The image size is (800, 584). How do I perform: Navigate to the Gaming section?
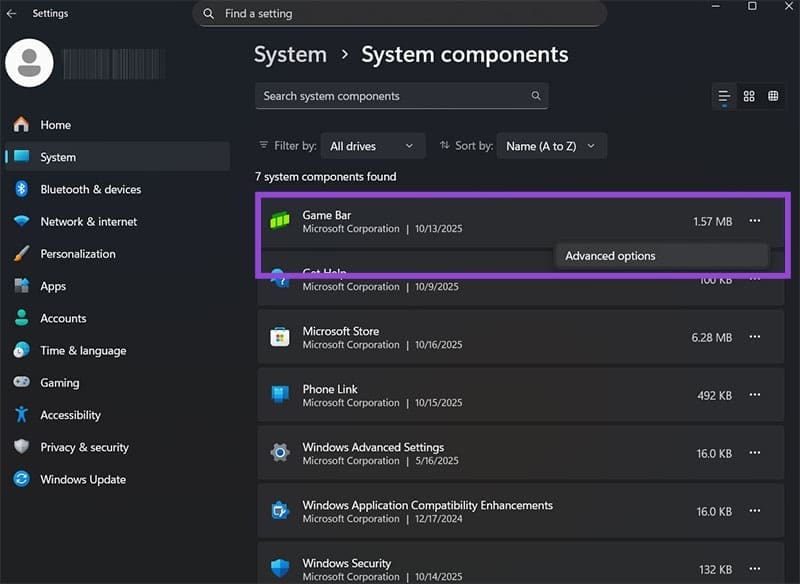point(62,382)
